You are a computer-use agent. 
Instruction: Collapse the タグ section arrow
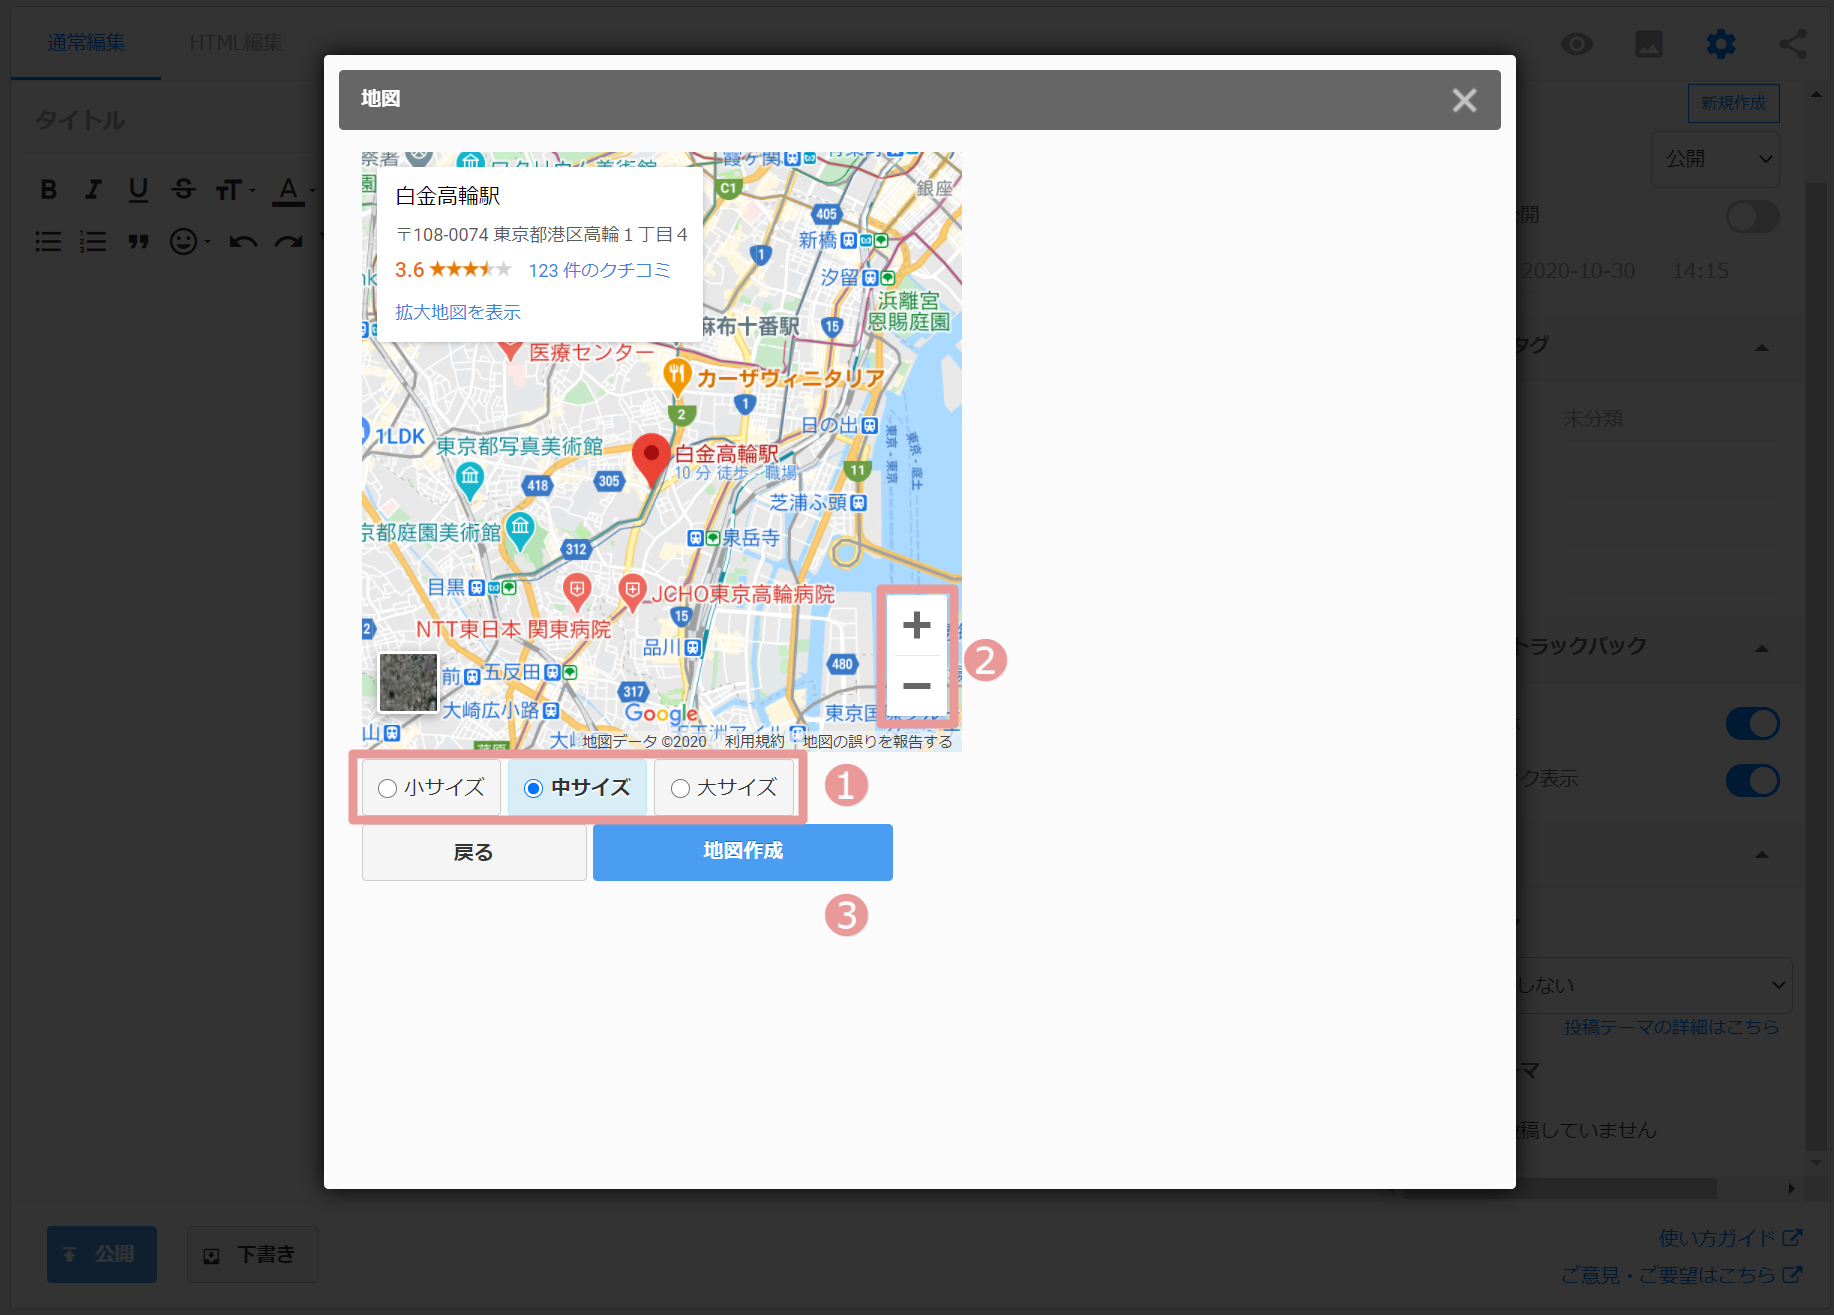pyautogui.click(x=1762, y=348)
